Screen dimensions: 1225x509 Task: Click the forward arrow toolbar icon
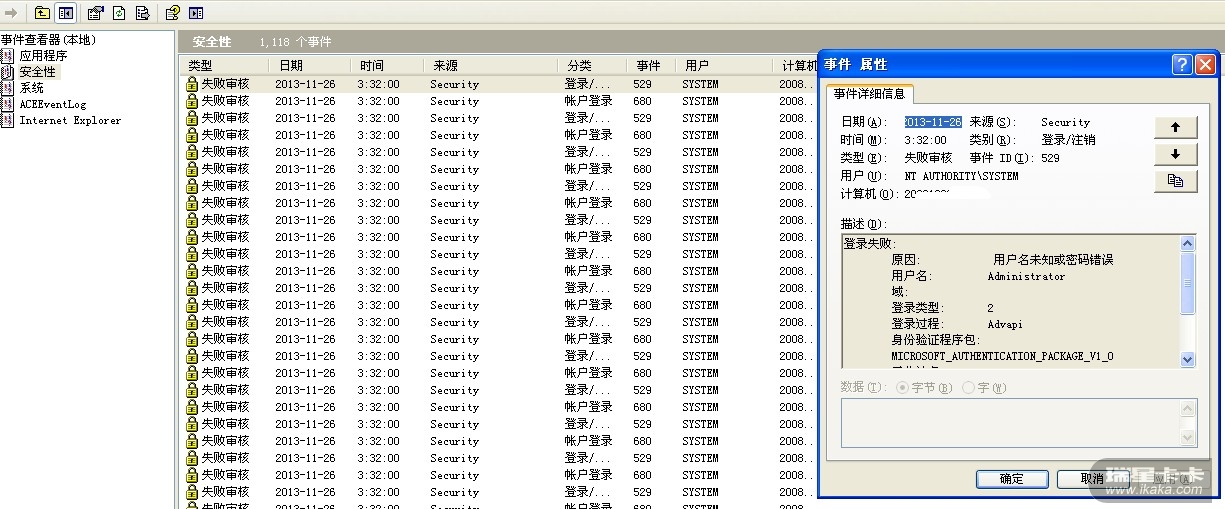tap(10, 13)
